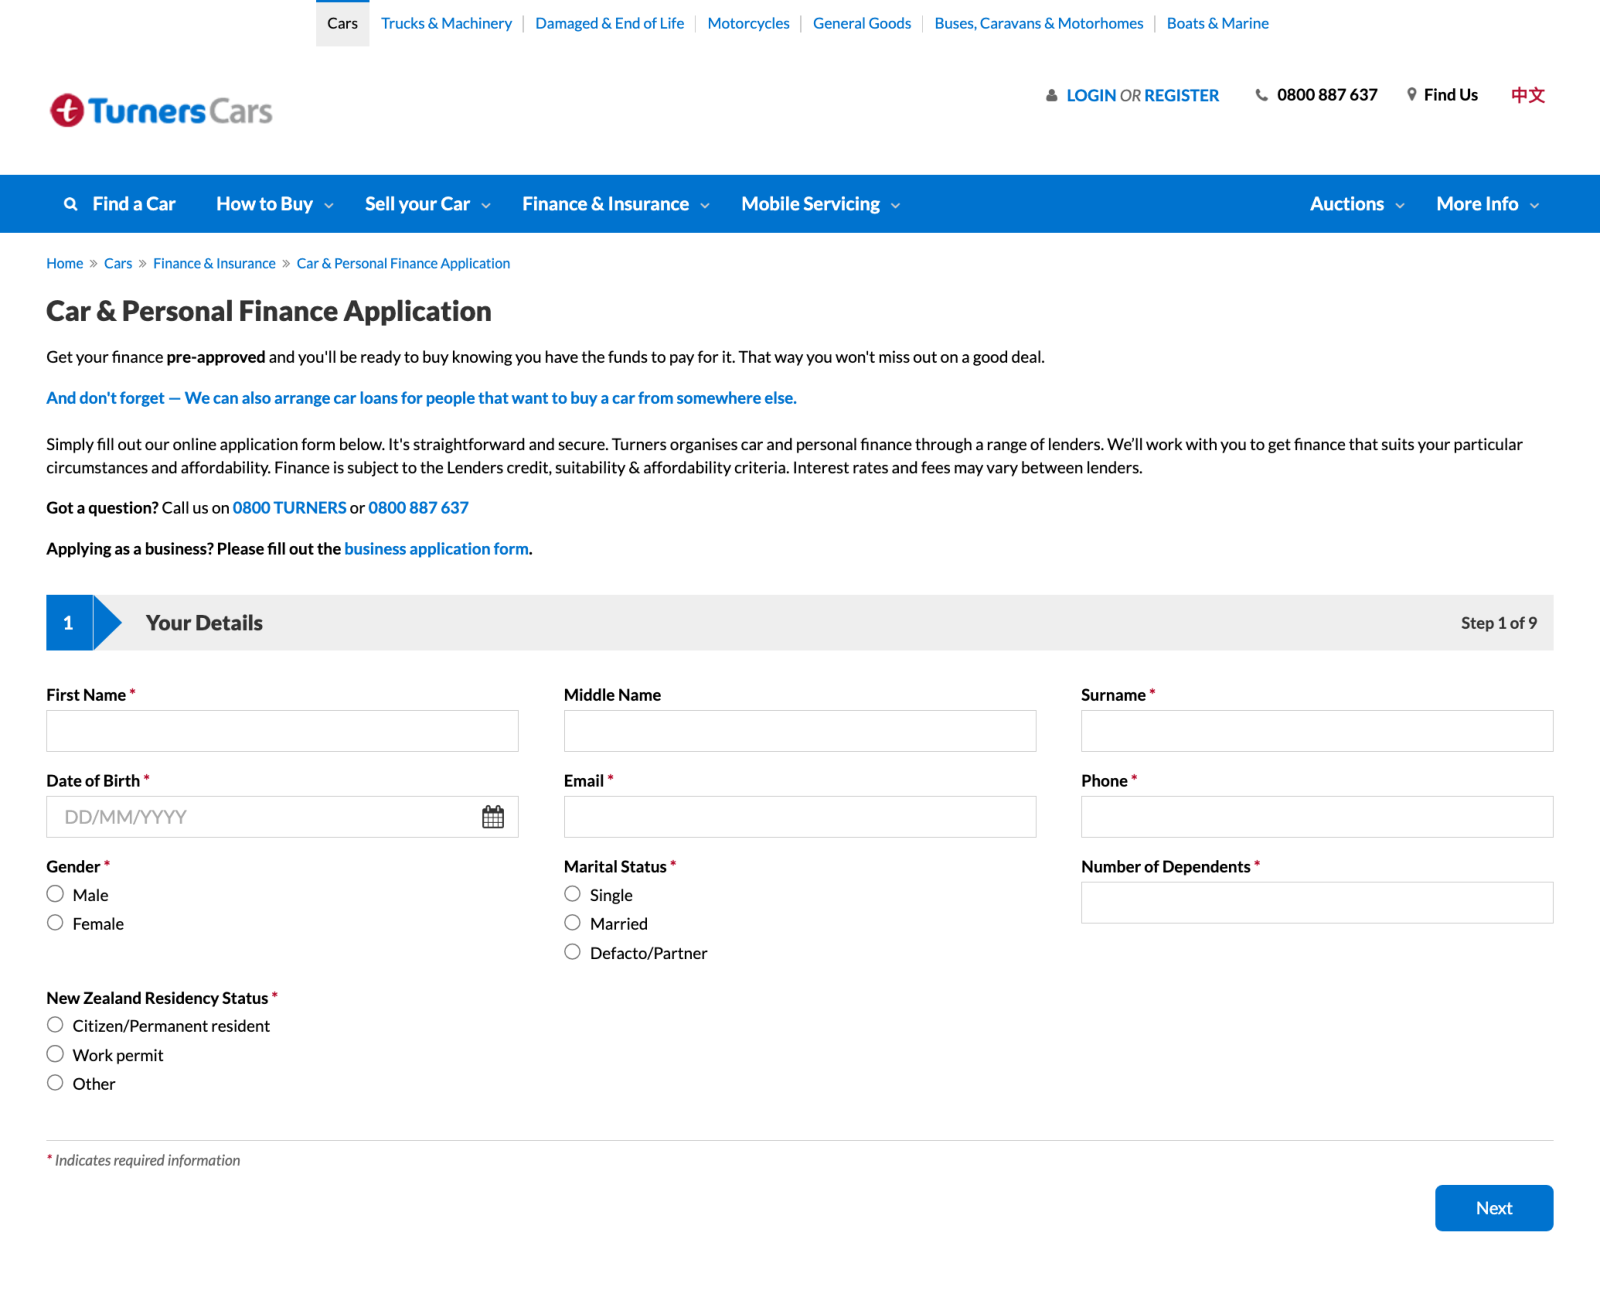Open the Boats & Marine tab
The image size is (1600, 1307).
point(1217,23)
